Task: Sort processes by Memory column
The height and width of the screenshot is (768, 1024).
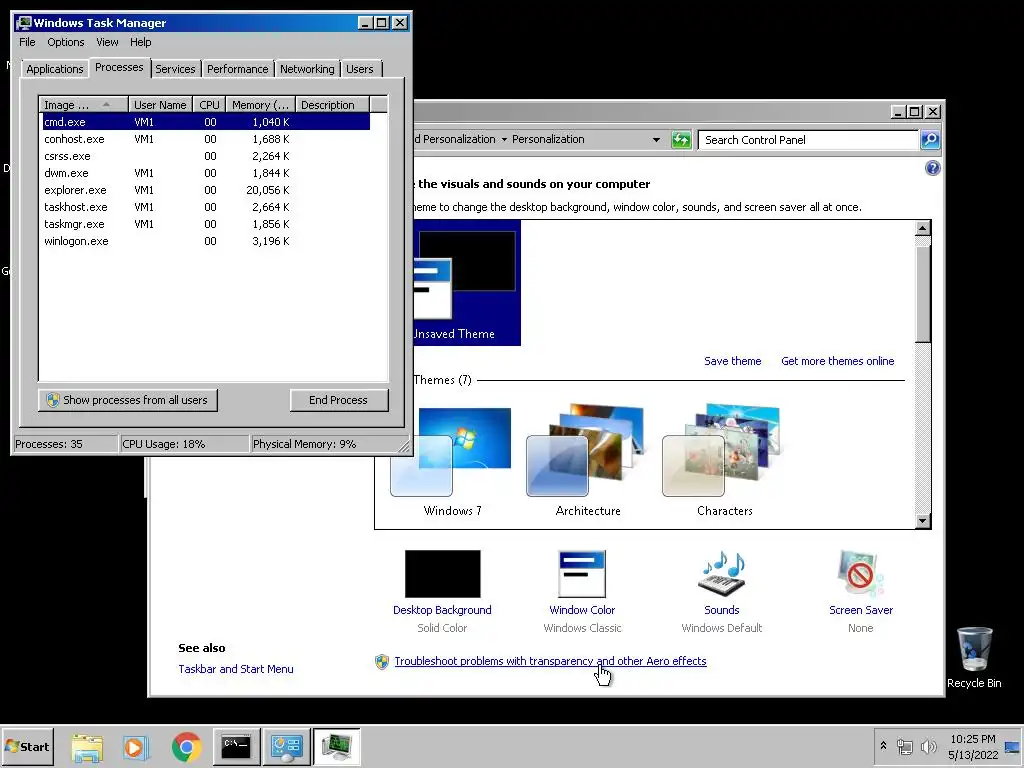Action: tap(261, 104)
